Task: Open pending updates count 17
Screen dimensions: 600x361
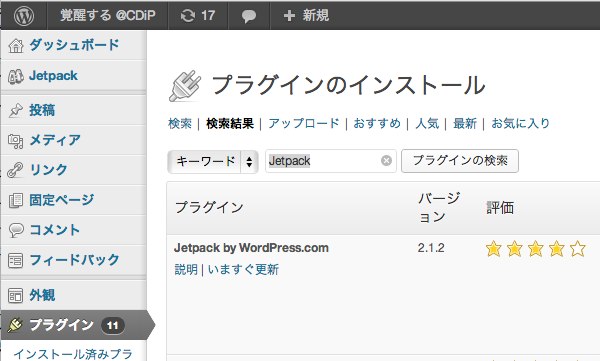Action: [208, 15]
